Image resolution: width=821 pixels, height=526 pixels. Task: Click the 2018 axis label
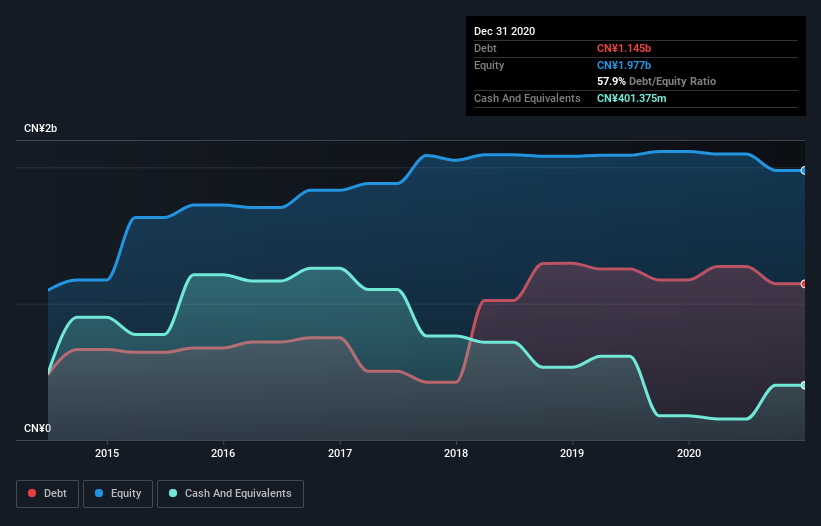tap(456, 453)
